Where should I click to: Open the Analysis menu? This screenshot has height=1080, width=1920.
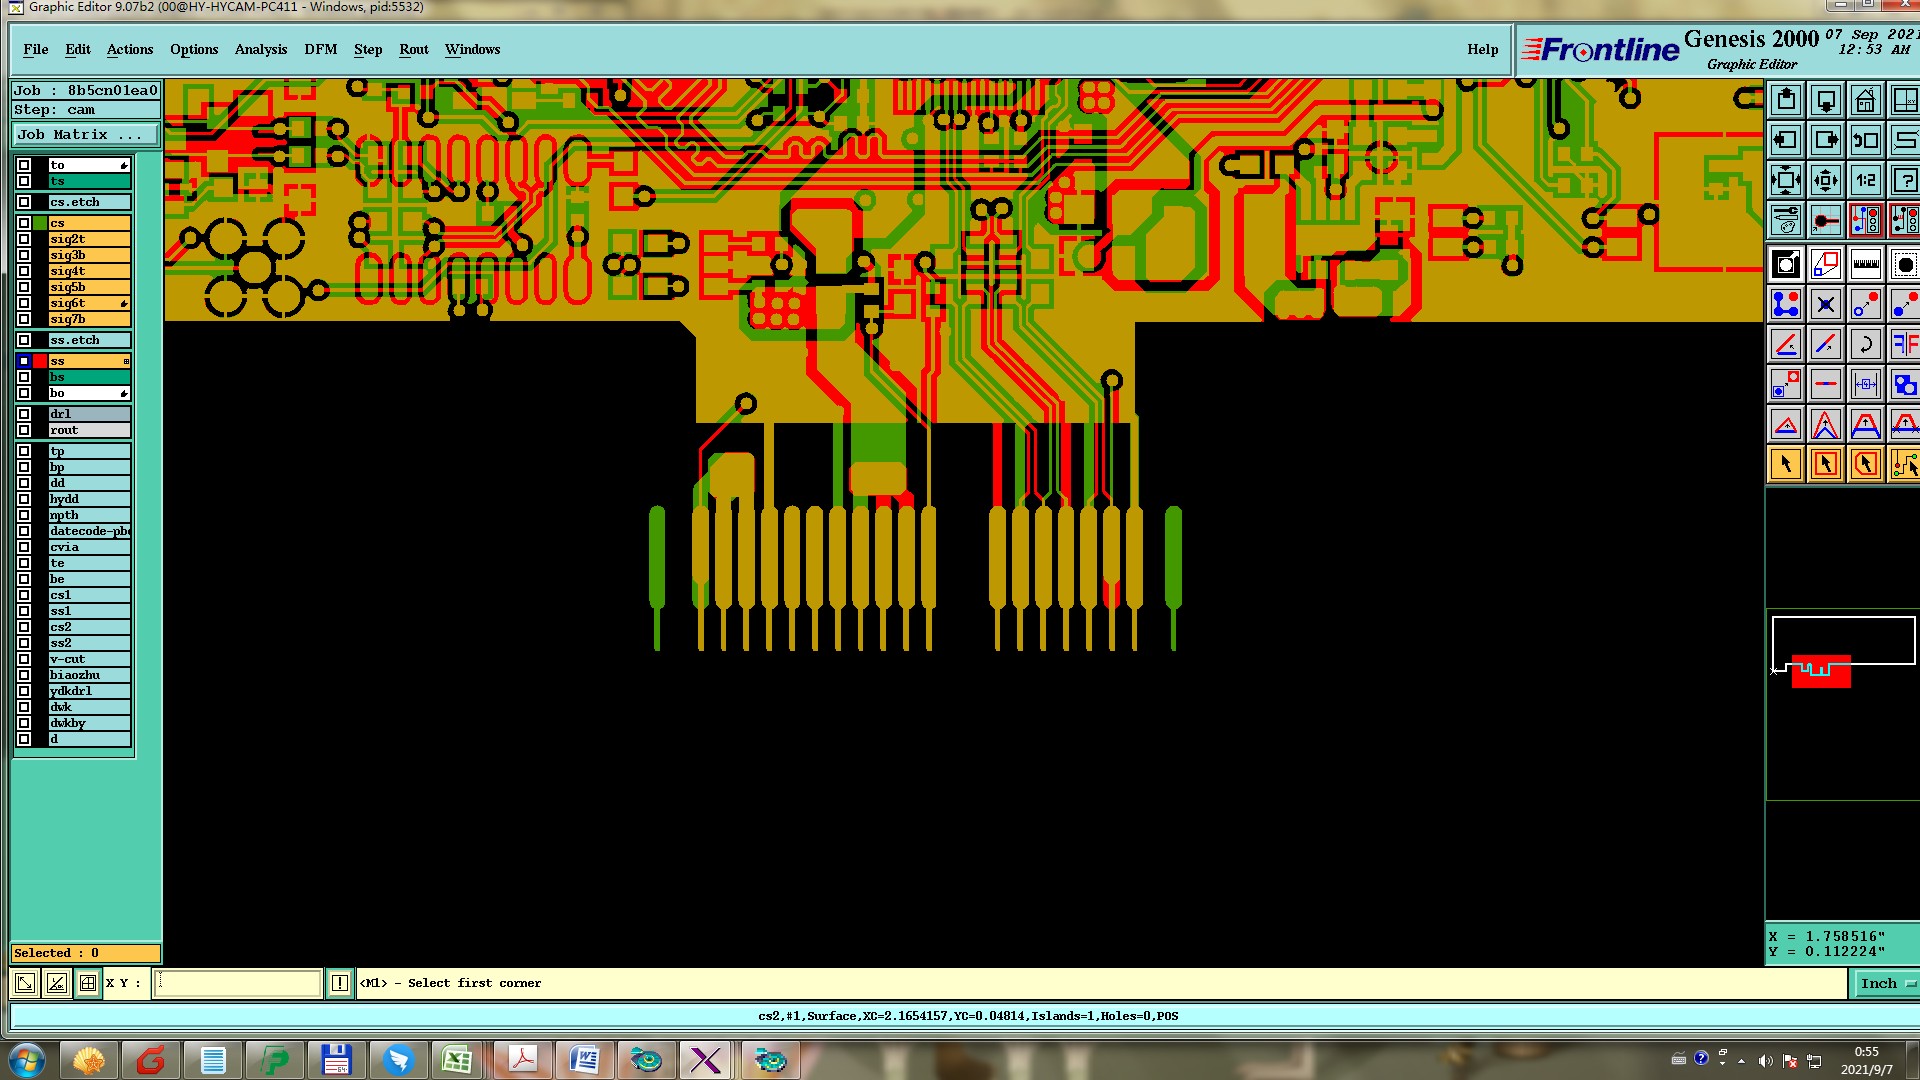click(x=260, y=49)
